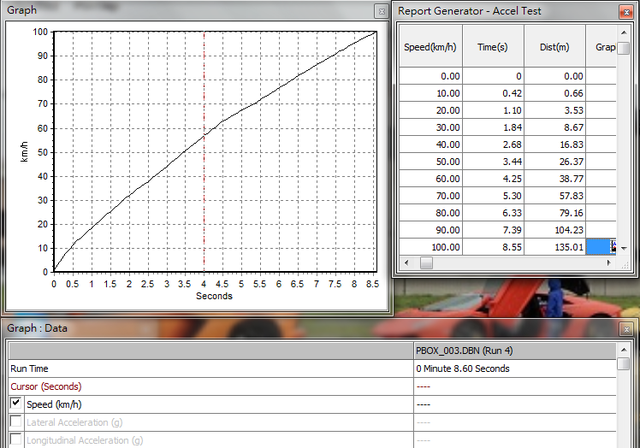This screenshot has height=448, width=640.
Task: Select the 40.00 speed cell
Action: 431,145
